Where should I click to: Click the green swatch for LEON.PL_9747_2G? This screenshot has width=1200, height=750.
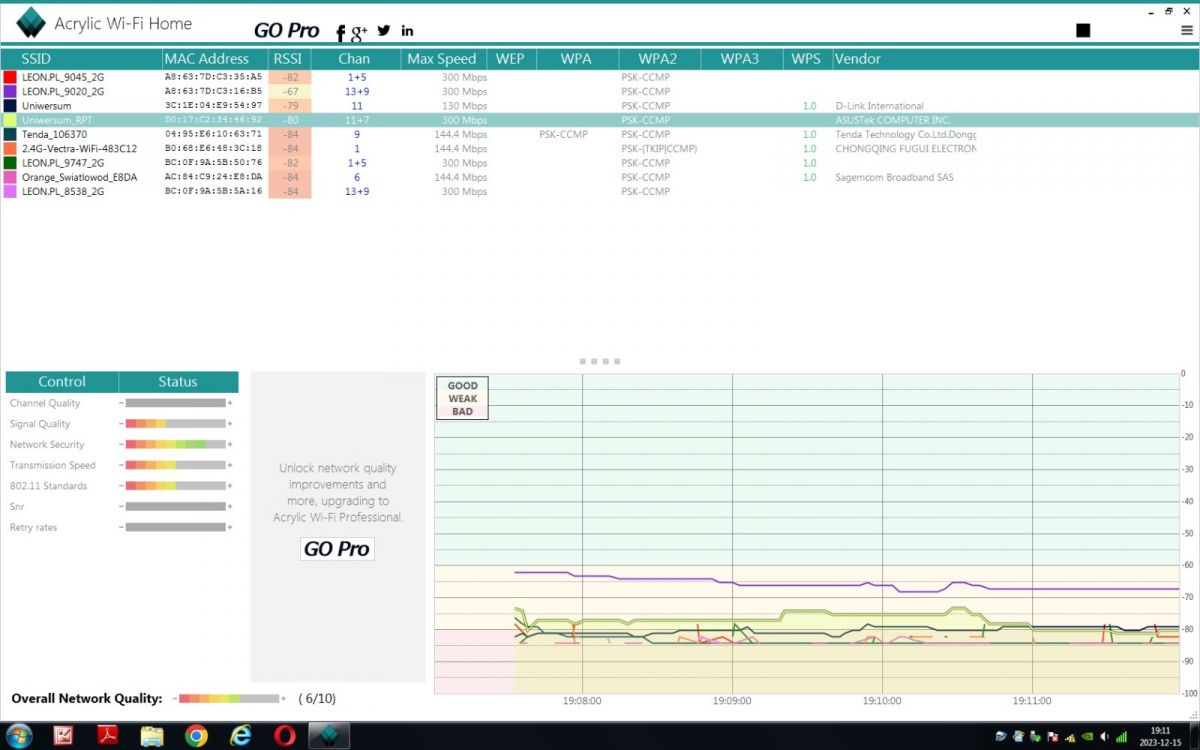(10, 163)
